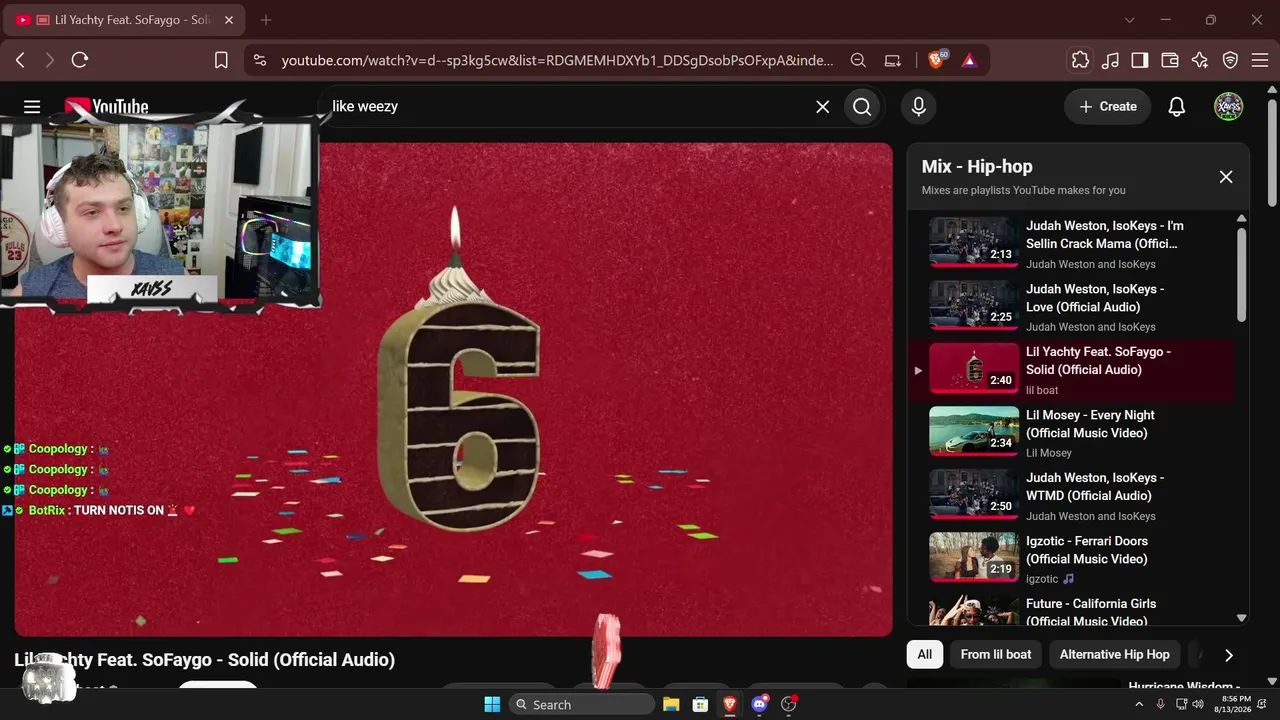Open the Brave Wallet icon
Image resolution: width=1280 pixels, height=720 pixels.
[1170, 60]
